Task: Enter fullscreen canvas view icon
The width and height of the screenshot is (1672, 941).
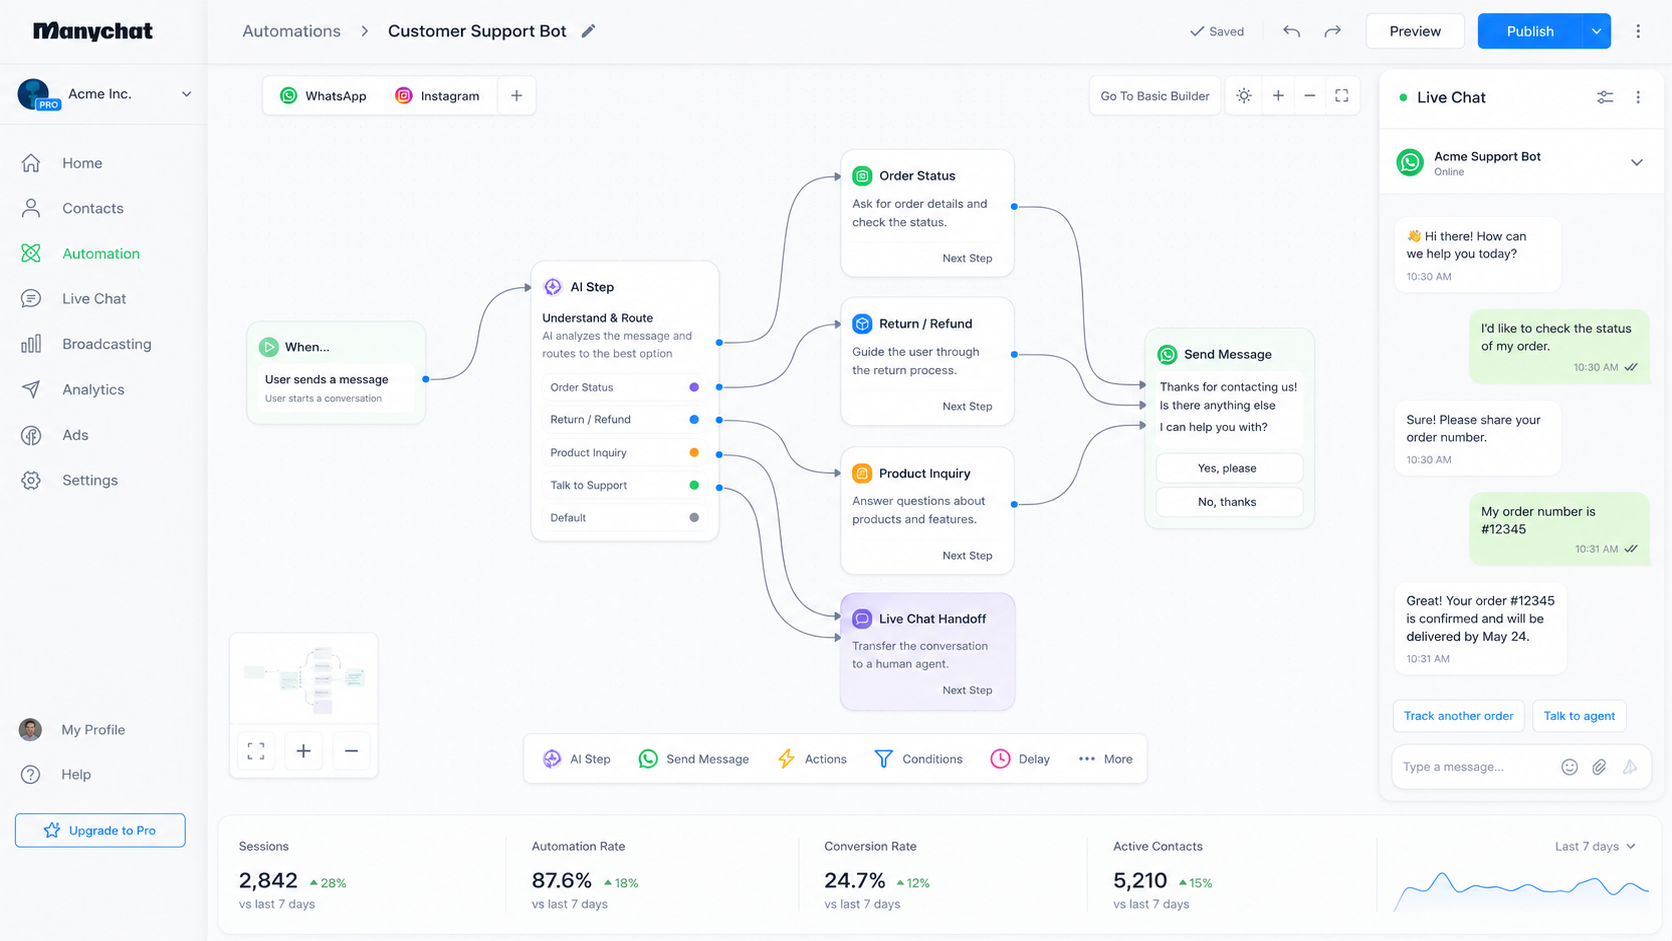Action: (x=1342, y=96)
